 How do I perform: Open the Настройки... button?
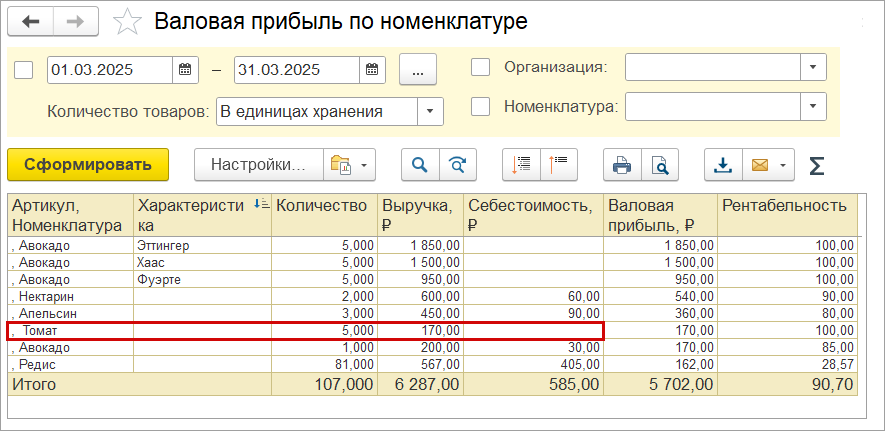tap(257, 165)
